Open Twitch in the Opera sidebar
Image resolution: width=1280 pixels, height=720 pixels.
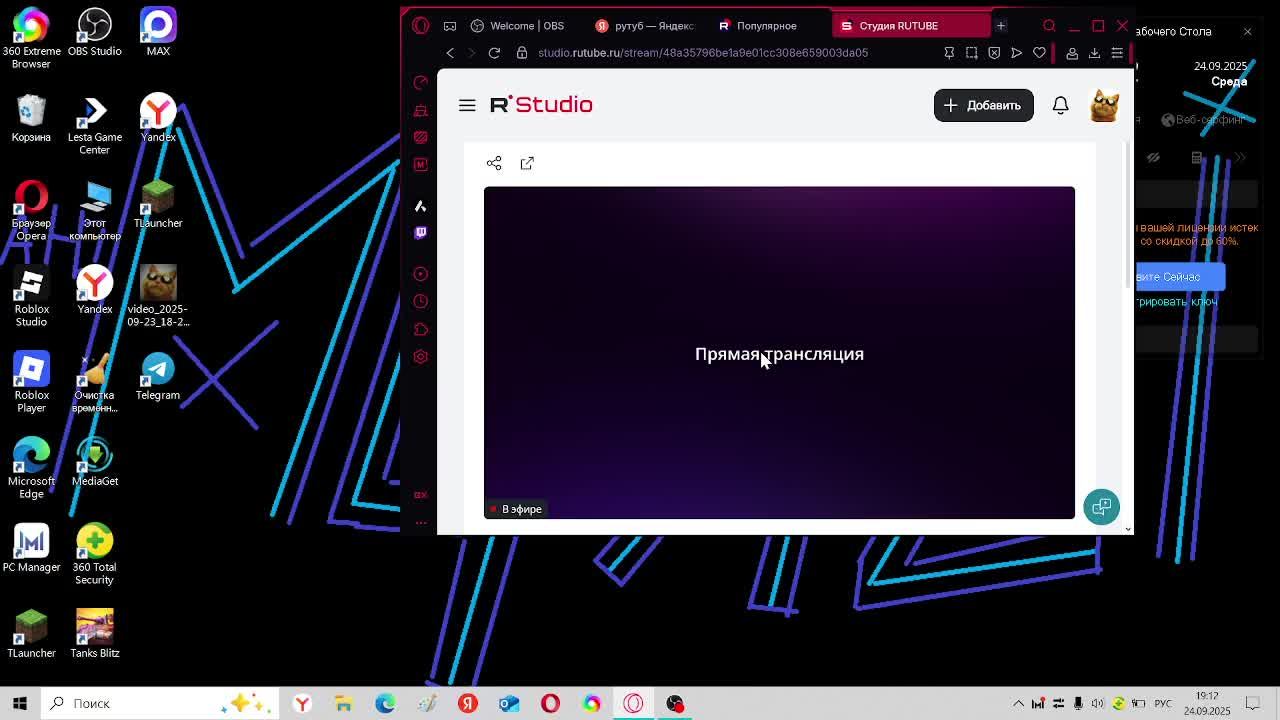point(421,232)
